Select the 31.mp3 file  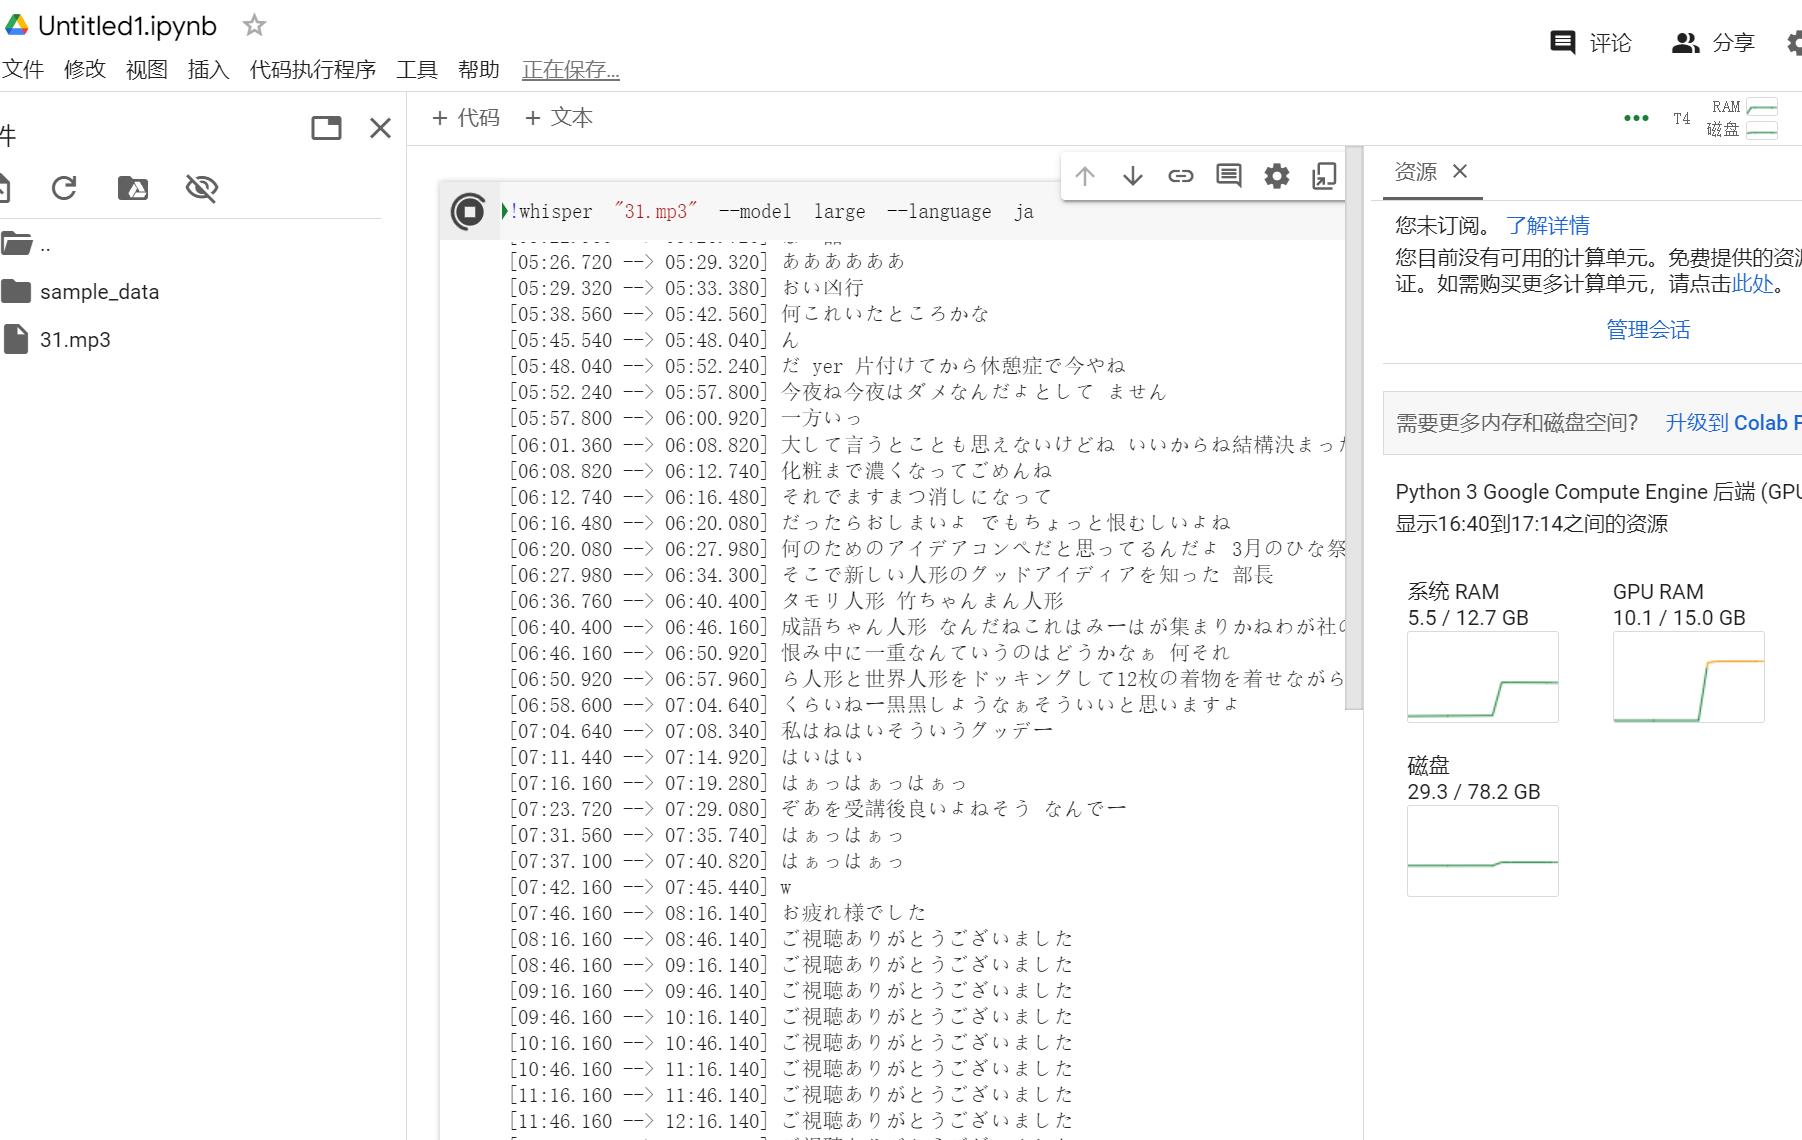pos(75,340)
